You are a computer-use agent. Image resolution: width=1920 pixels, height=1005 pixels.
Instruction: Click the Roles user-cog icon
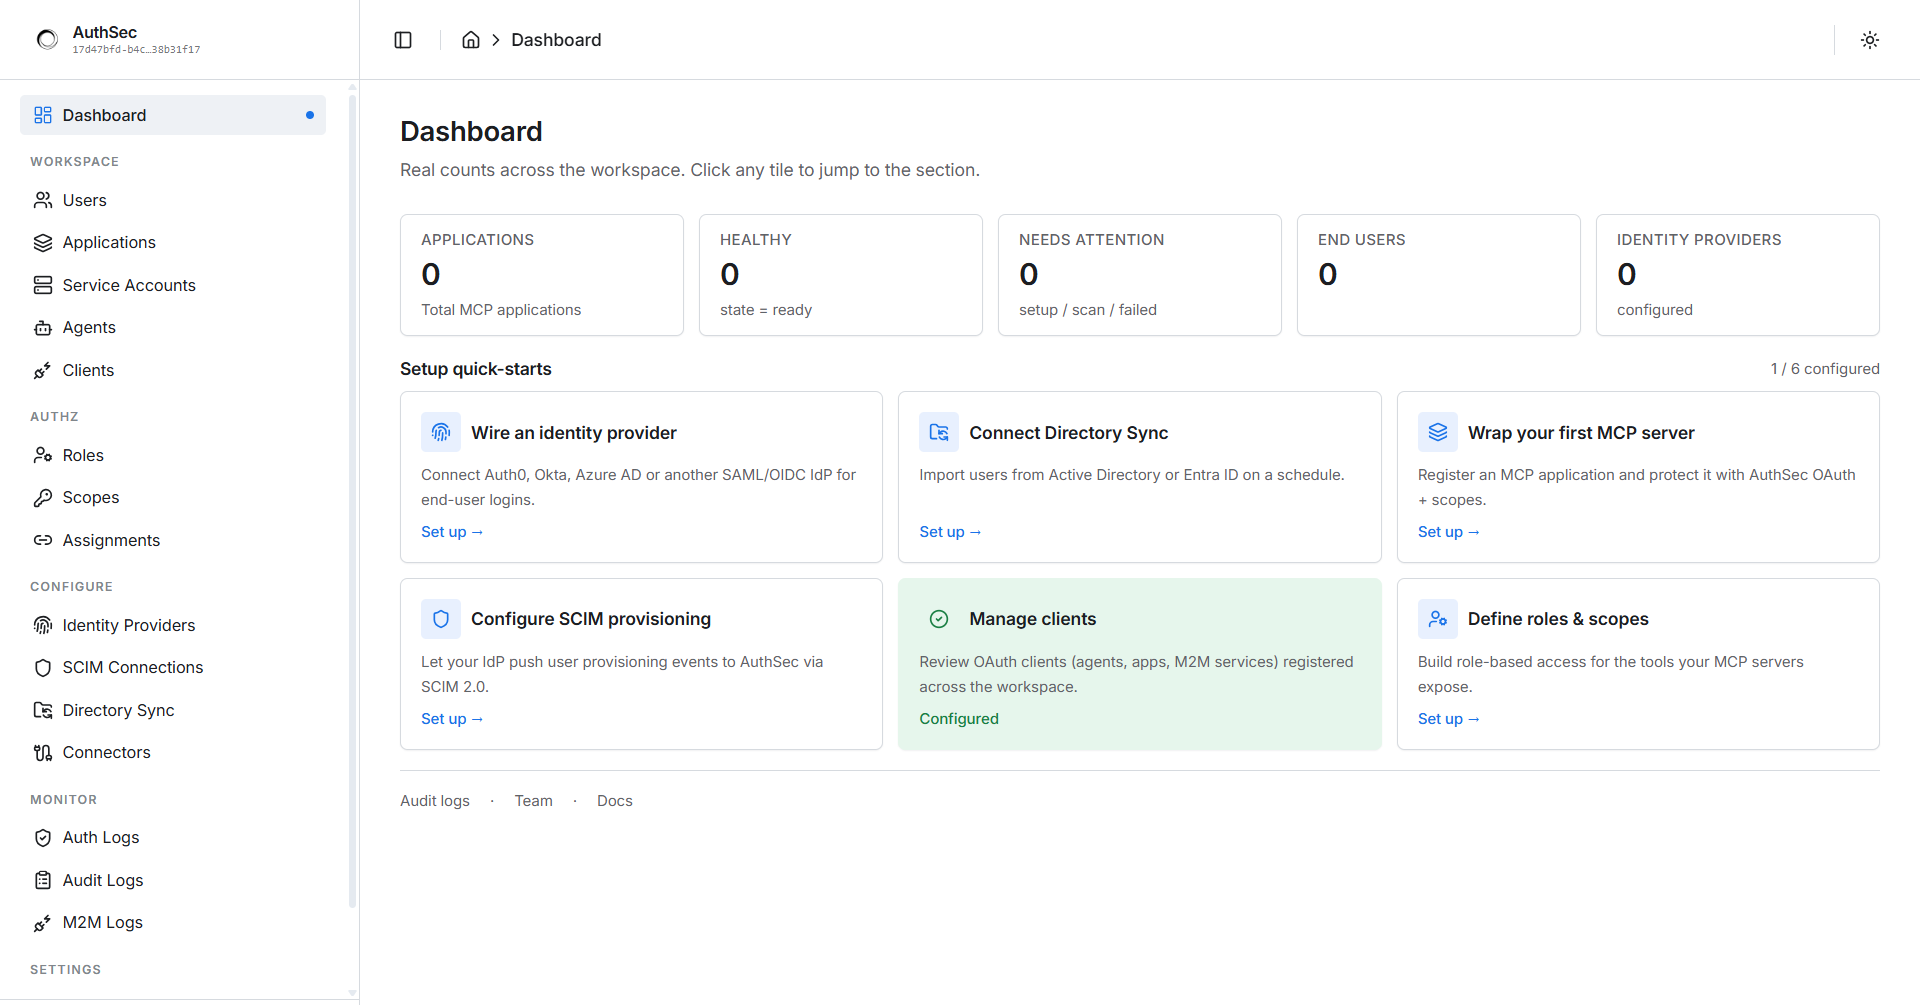coord(43,455)
